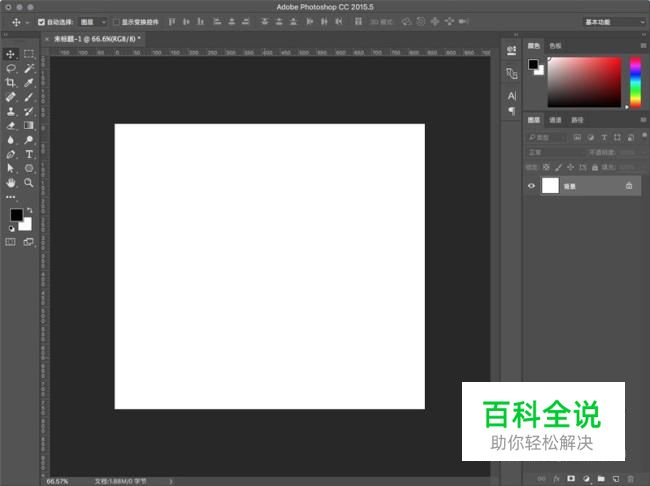Click the Pen tool in toolbar

pos(11,155)
